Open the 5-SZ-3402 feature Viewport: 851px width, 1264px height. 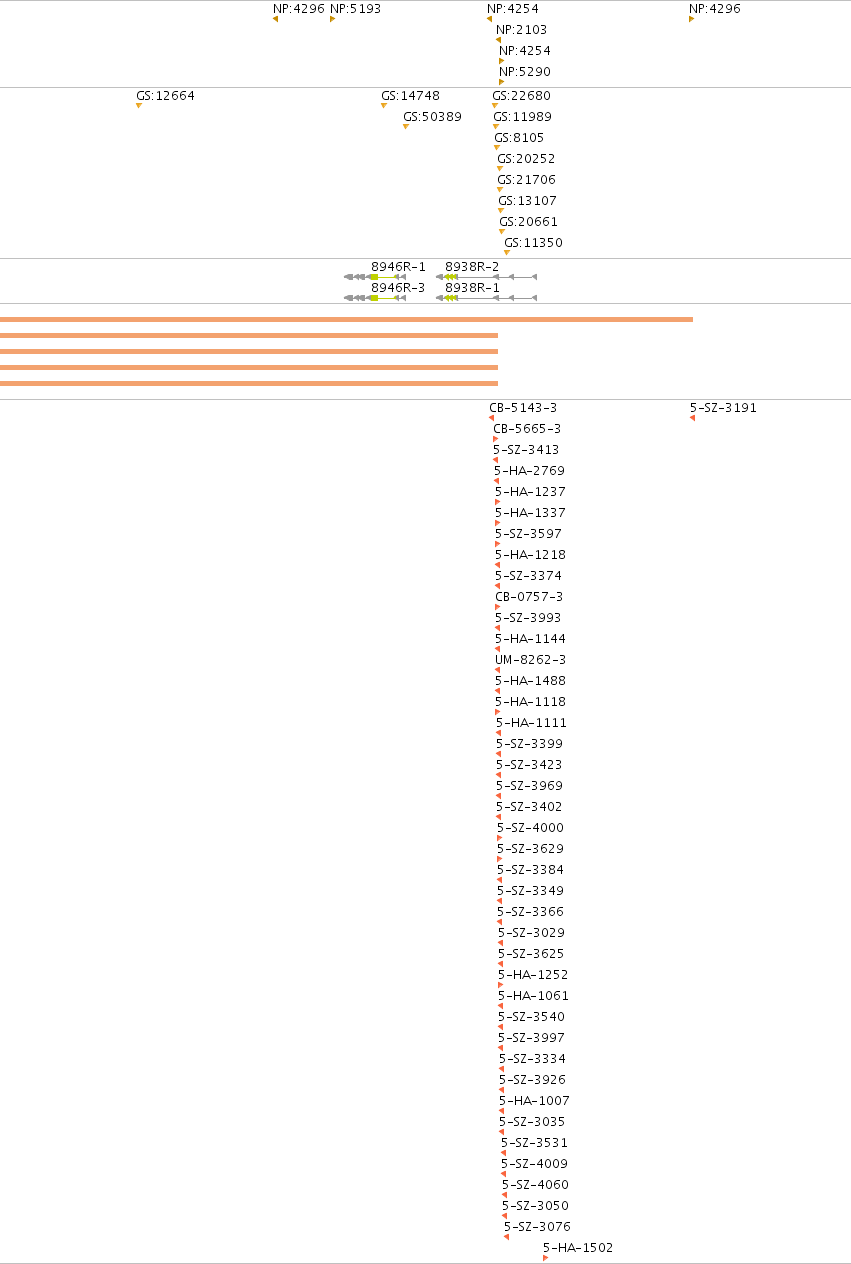(x=529, y=807)
